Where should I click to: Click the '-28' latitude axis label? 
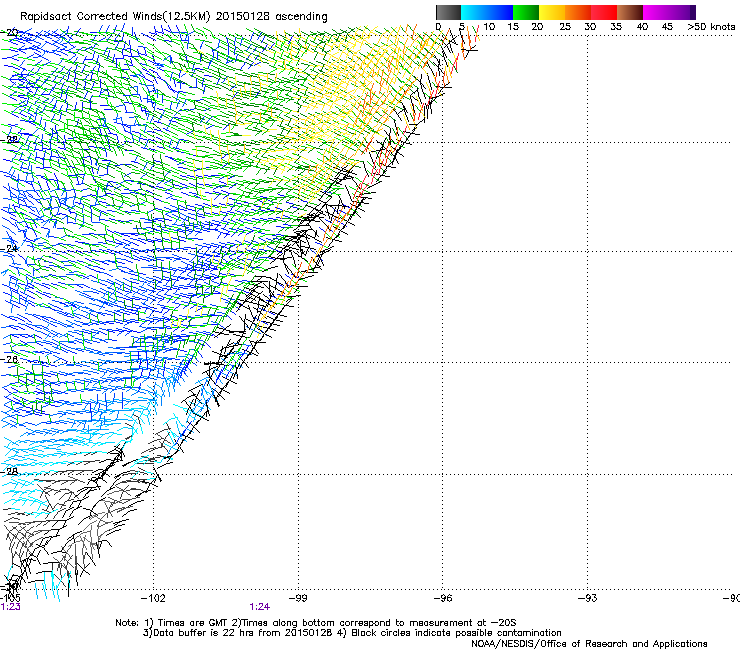[x=9, y=471]
